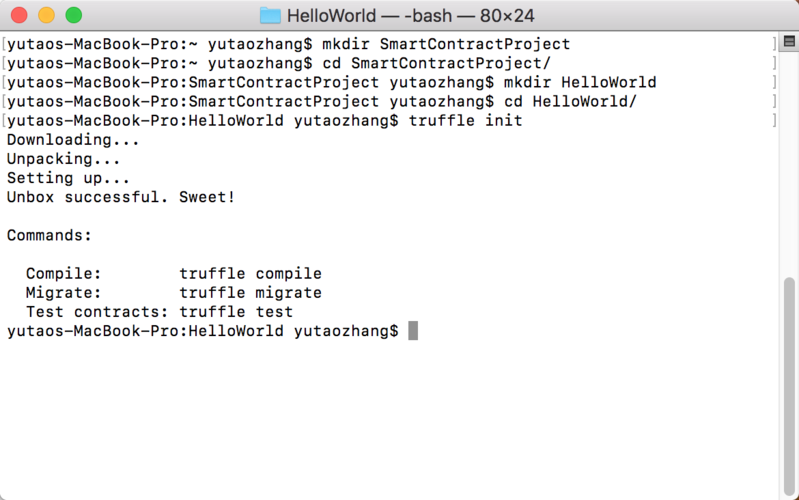Maximize the terminal with the green button
799x500 pixels.
[74, 15]
